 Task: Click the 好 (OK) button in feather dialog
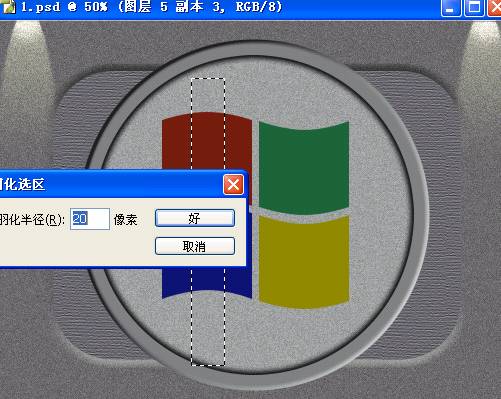point(195,218)
